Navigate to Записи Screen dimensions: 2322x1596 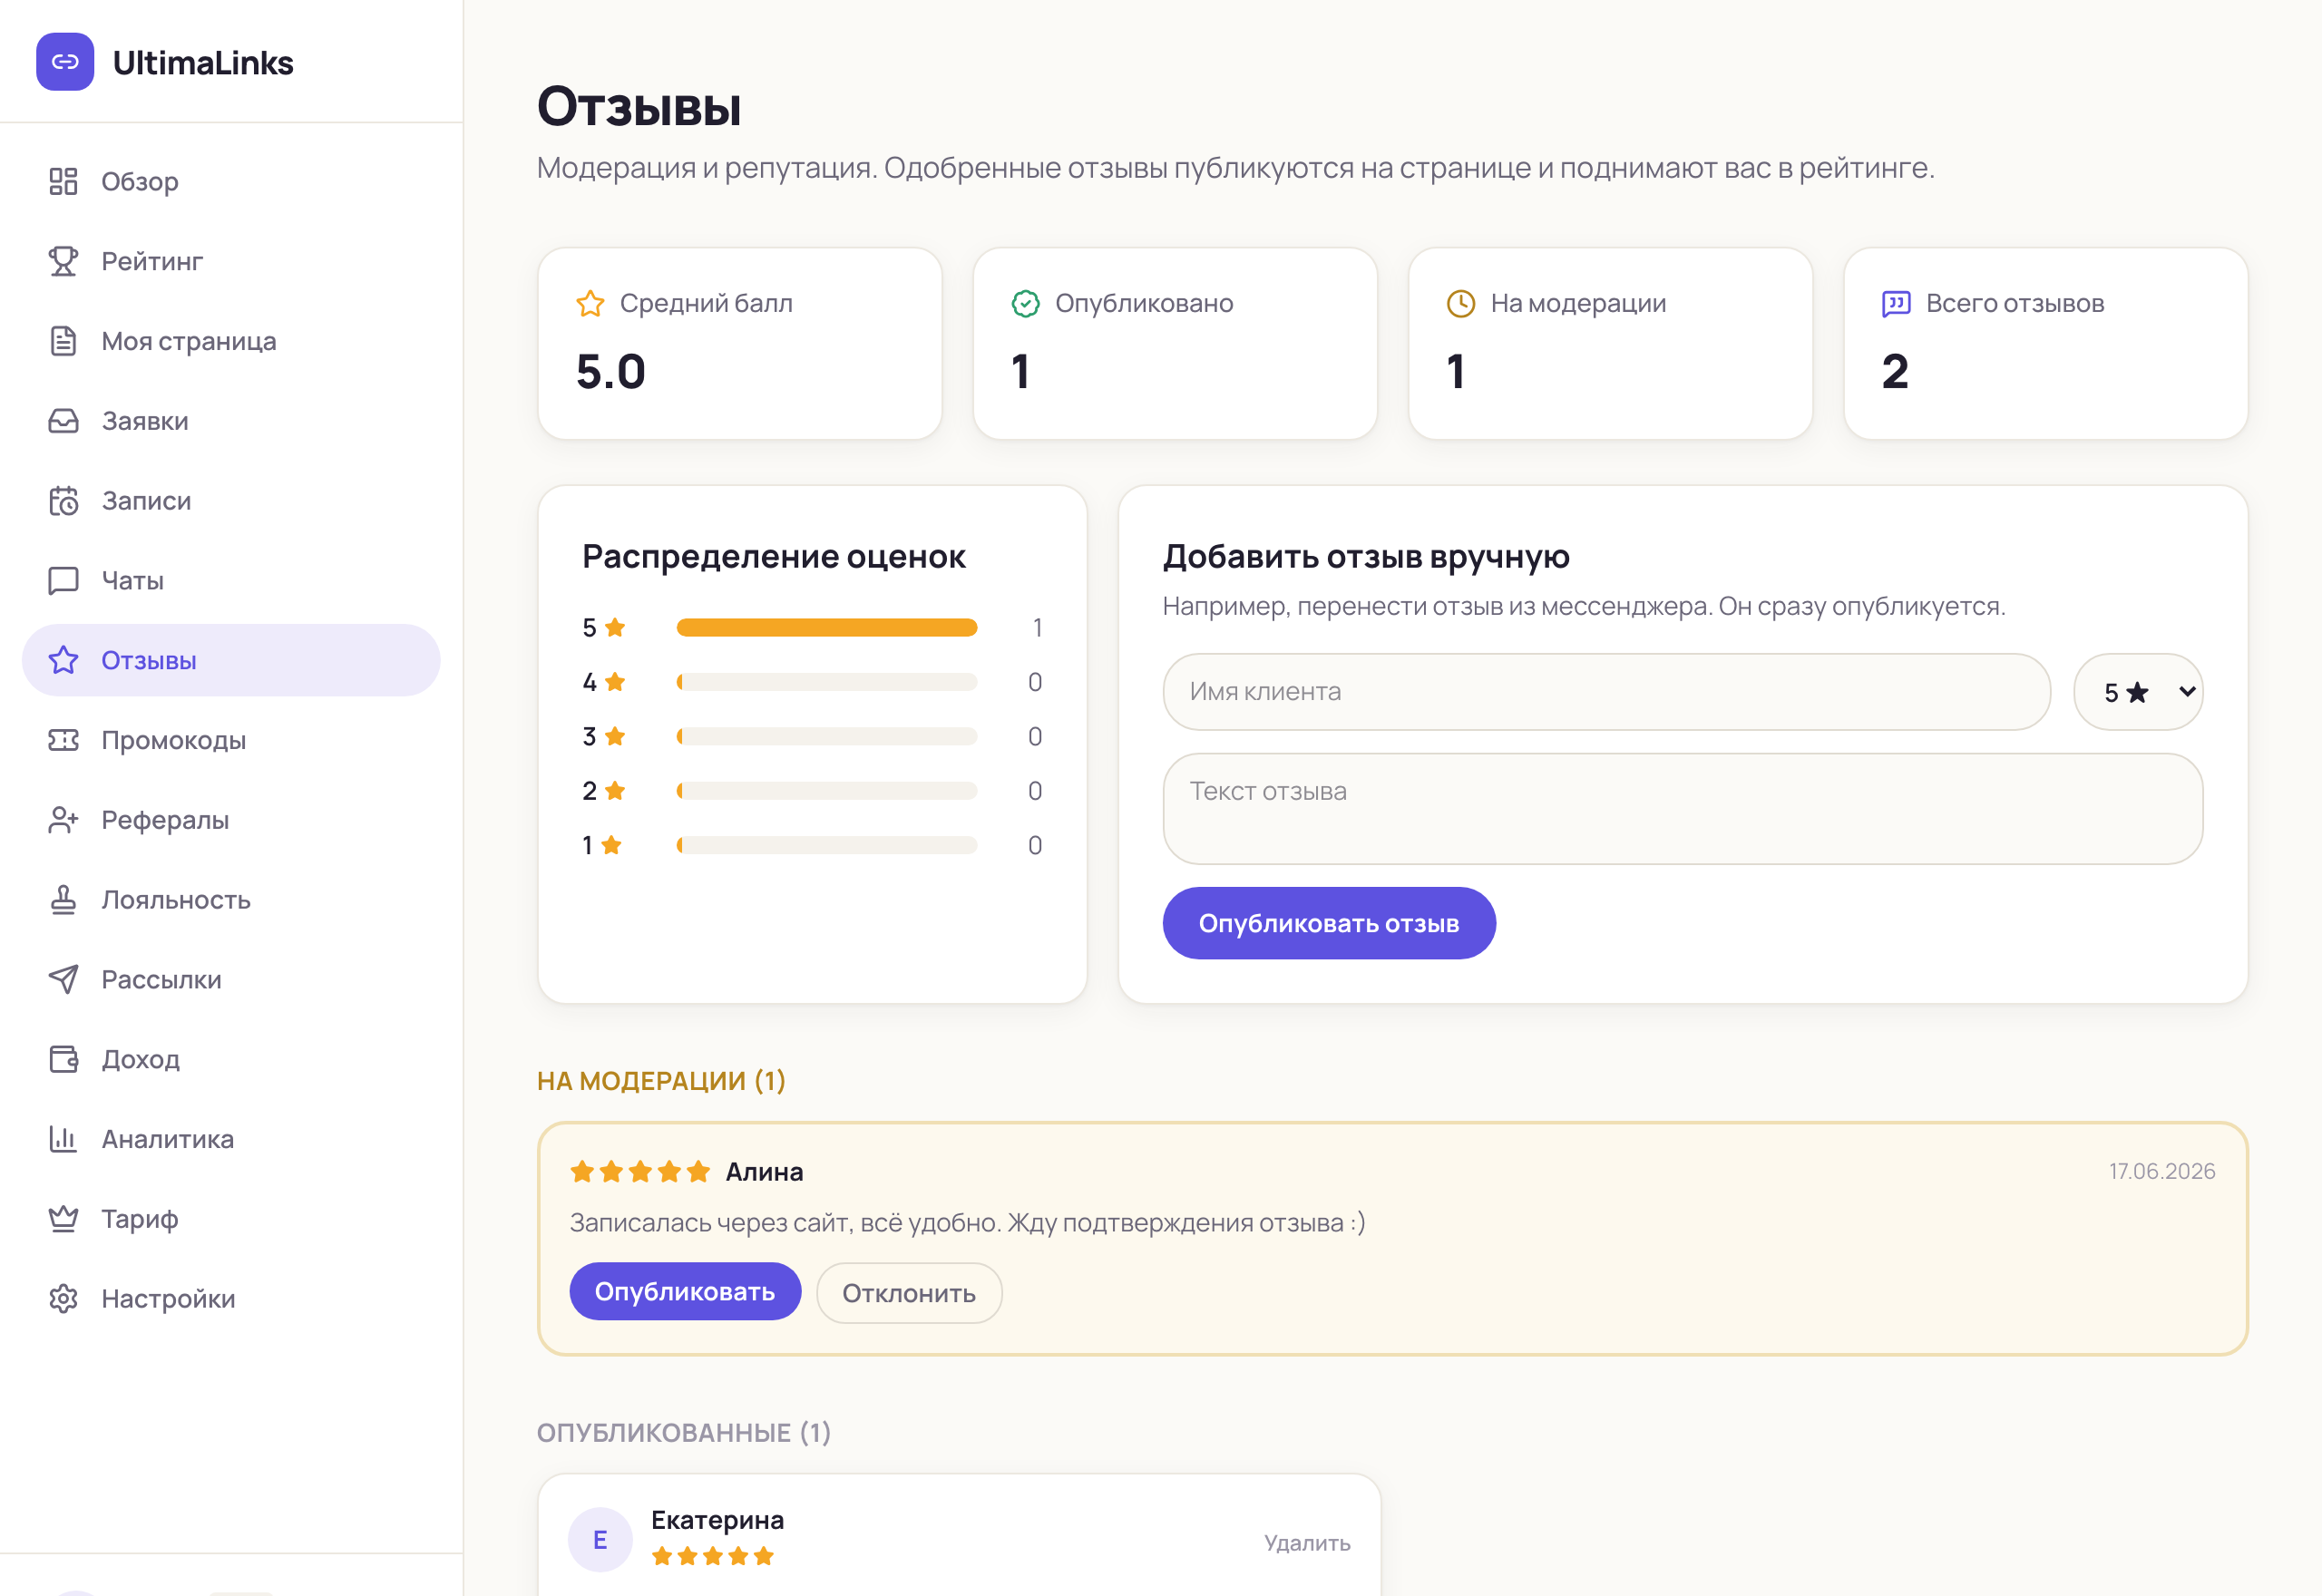(231, 500)
